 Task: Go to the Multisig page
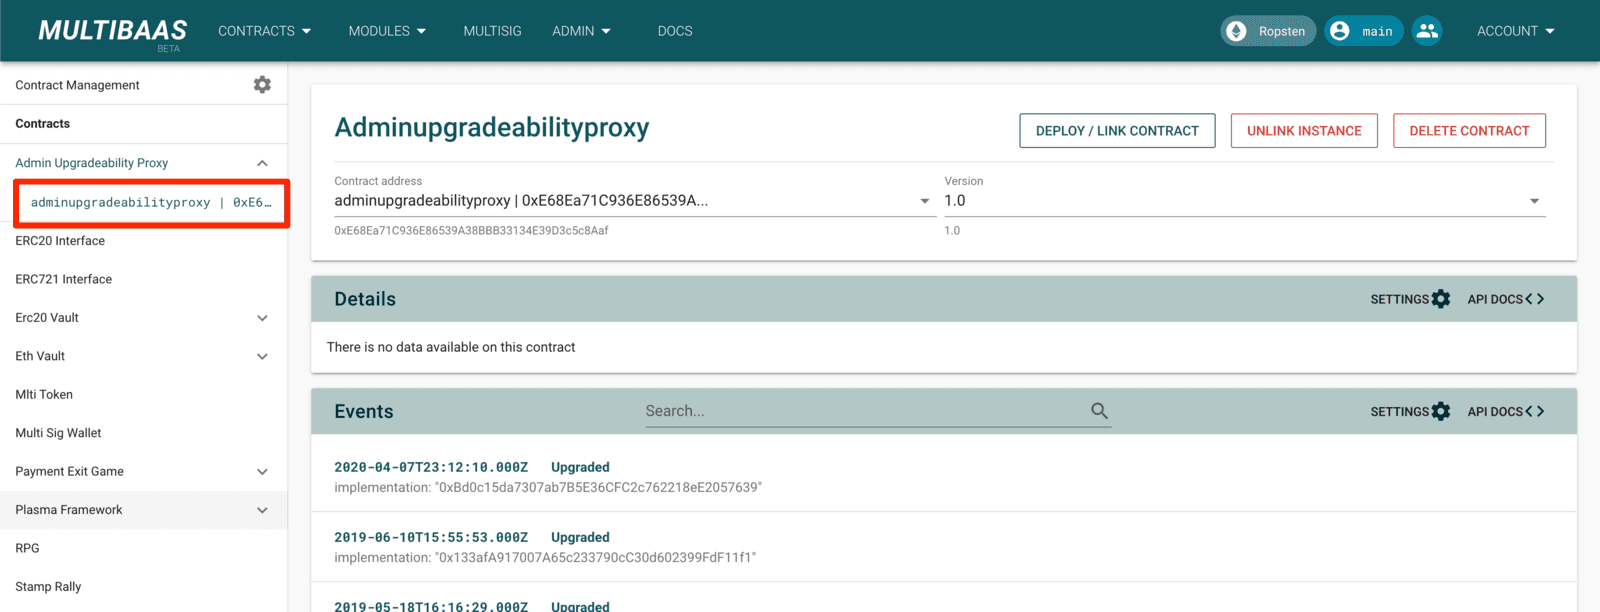[x=492, y=31]
